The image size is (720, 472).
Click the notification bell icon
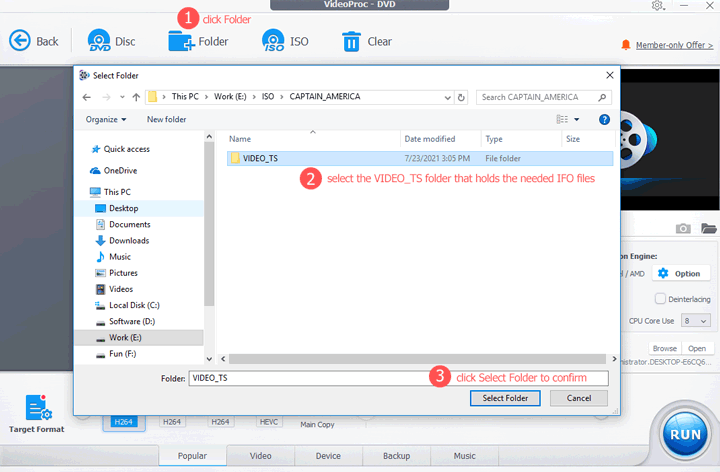click(x=625, y=45)
